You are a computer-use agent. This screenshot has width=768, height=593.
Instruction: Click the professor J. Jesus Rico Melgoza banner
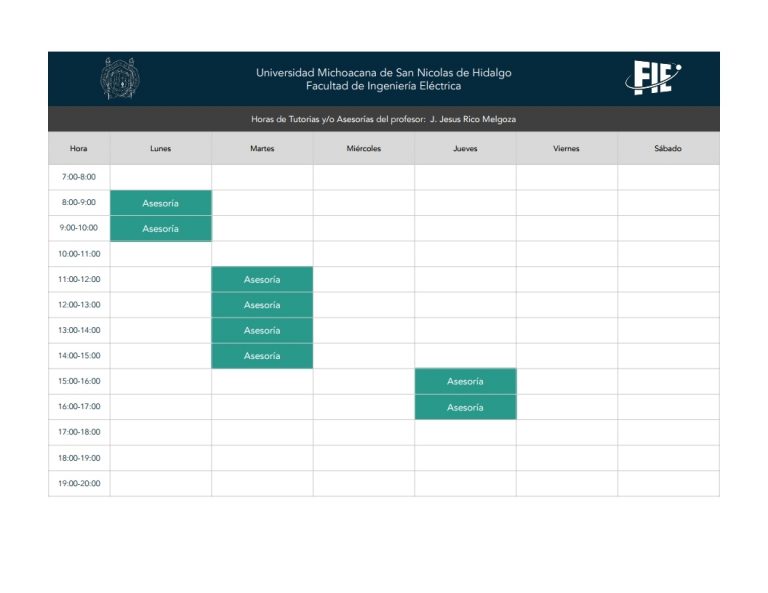pyautogui.click(x=384, y=119)
